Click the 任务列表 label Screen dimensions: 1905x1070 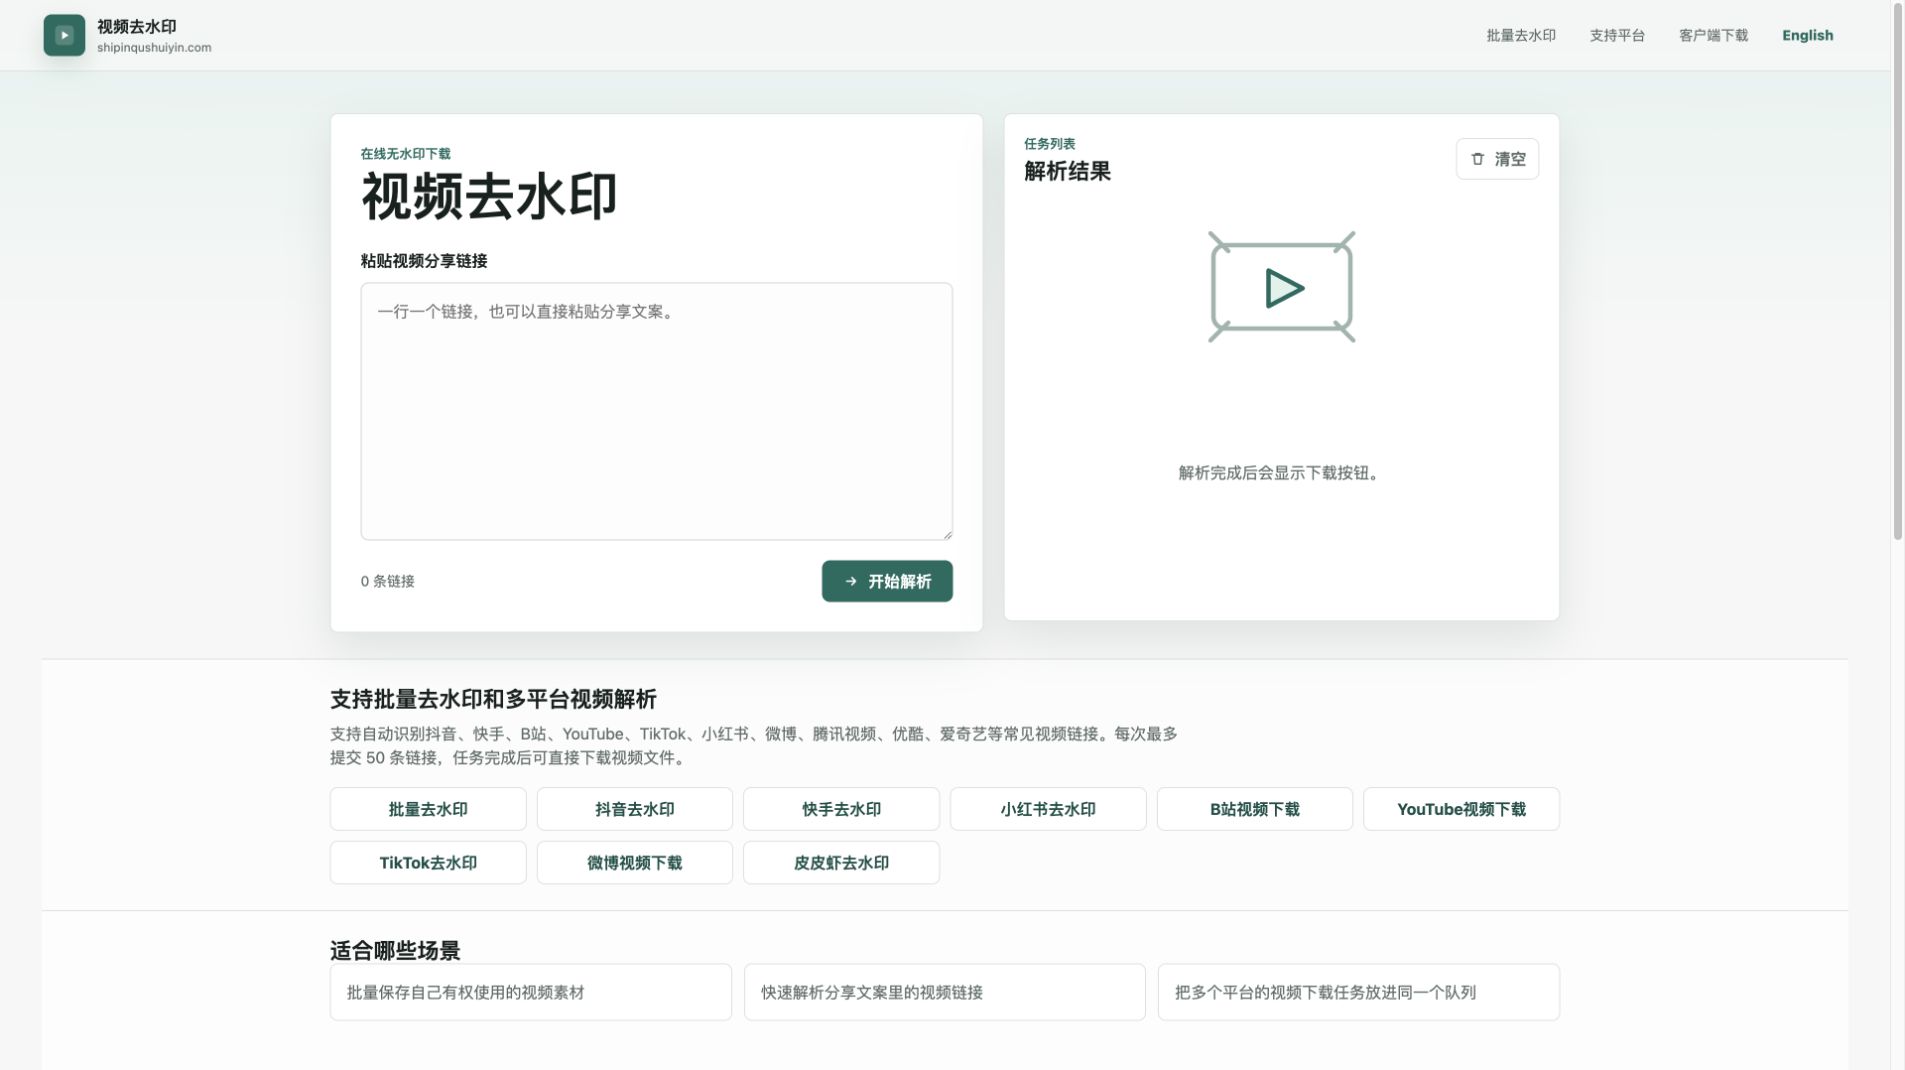[1049, 144]
